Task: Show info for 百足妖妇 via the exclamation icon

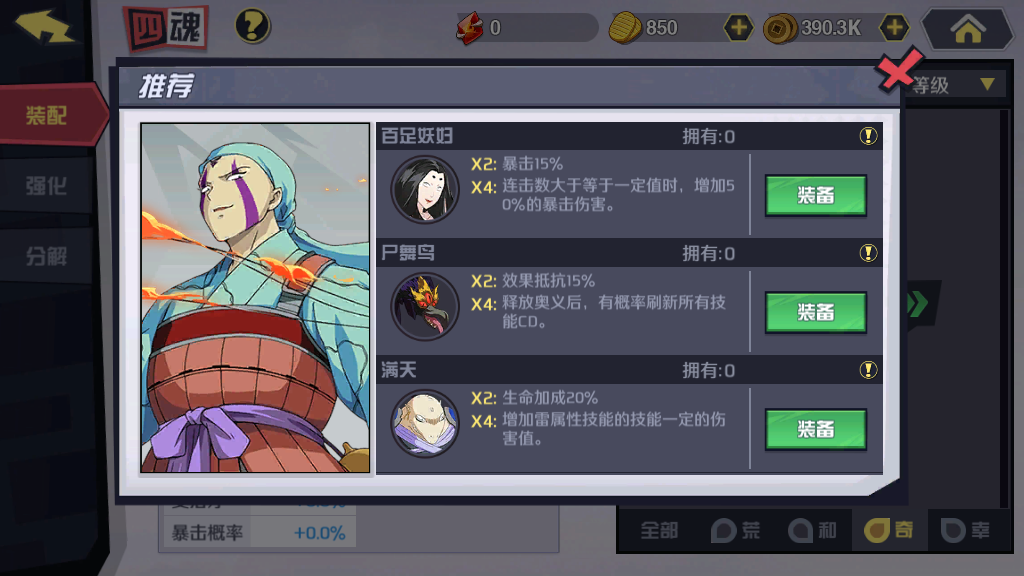Action: (868, 136)
